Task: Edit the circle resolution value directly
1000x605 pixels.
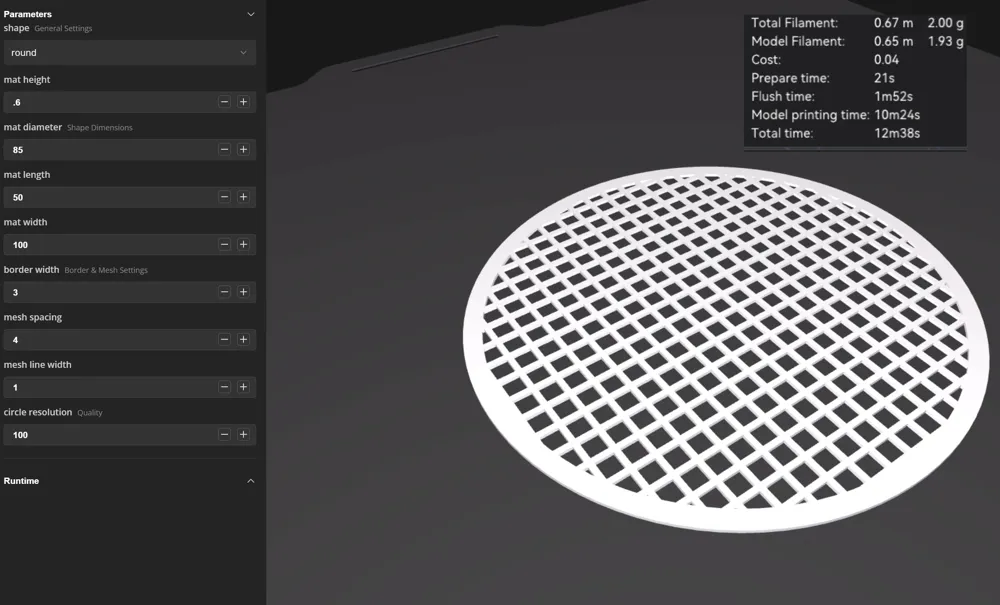Action: point(110,434)
